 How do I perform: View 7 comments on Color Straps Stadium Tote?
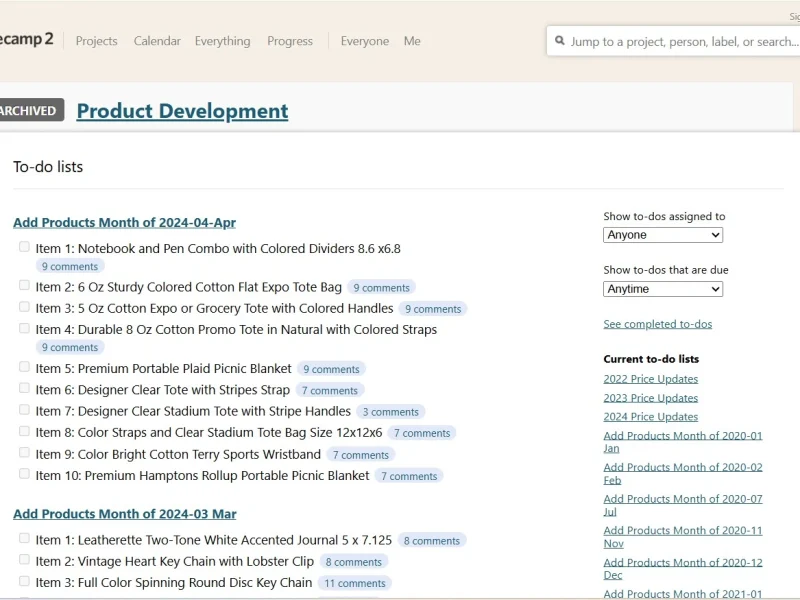click(422, 434)
